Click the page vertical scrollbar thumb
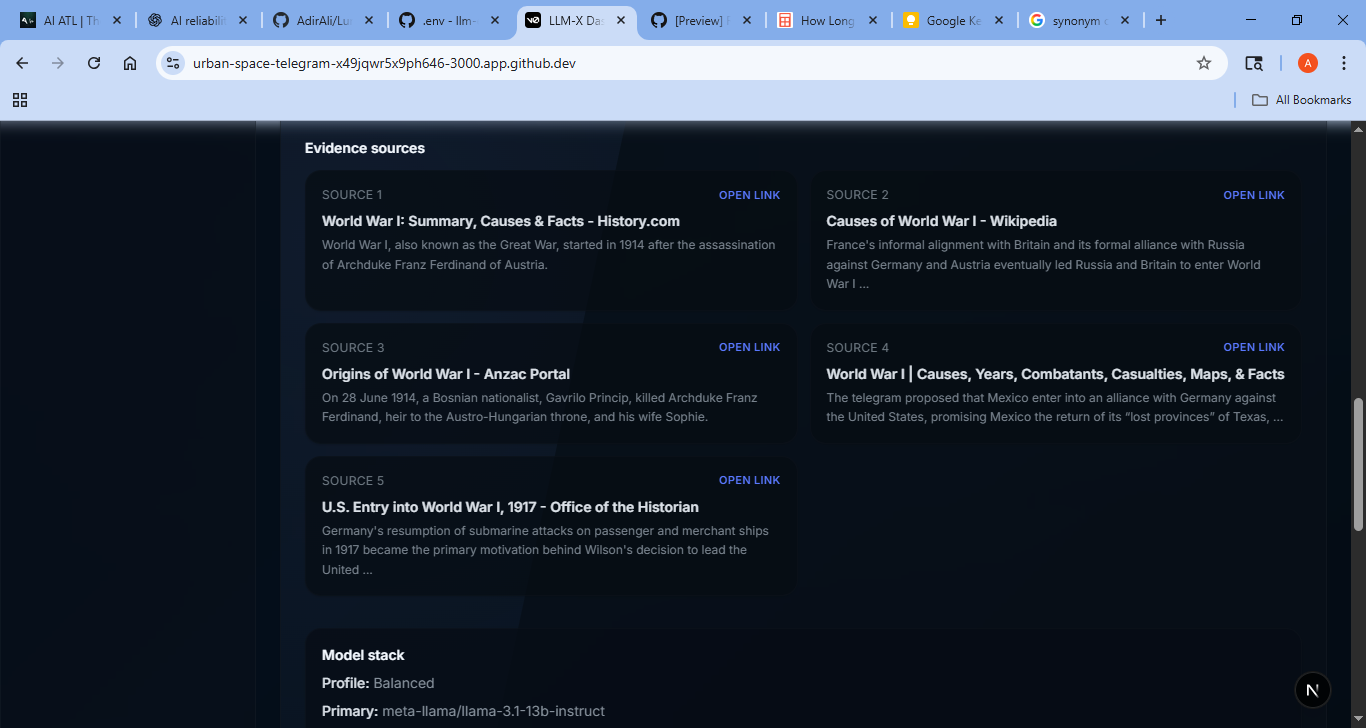The height and width of the screenshot is (728, 1366). tap(1358, 464)
